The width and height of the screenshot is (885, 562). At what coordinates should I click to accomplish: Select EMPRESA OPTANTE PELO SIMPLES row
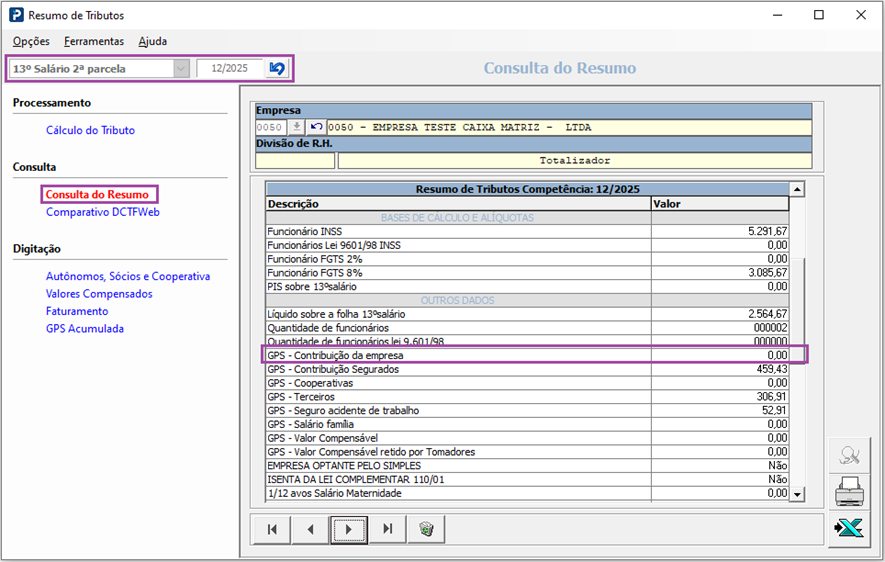[x=527, y=466]
